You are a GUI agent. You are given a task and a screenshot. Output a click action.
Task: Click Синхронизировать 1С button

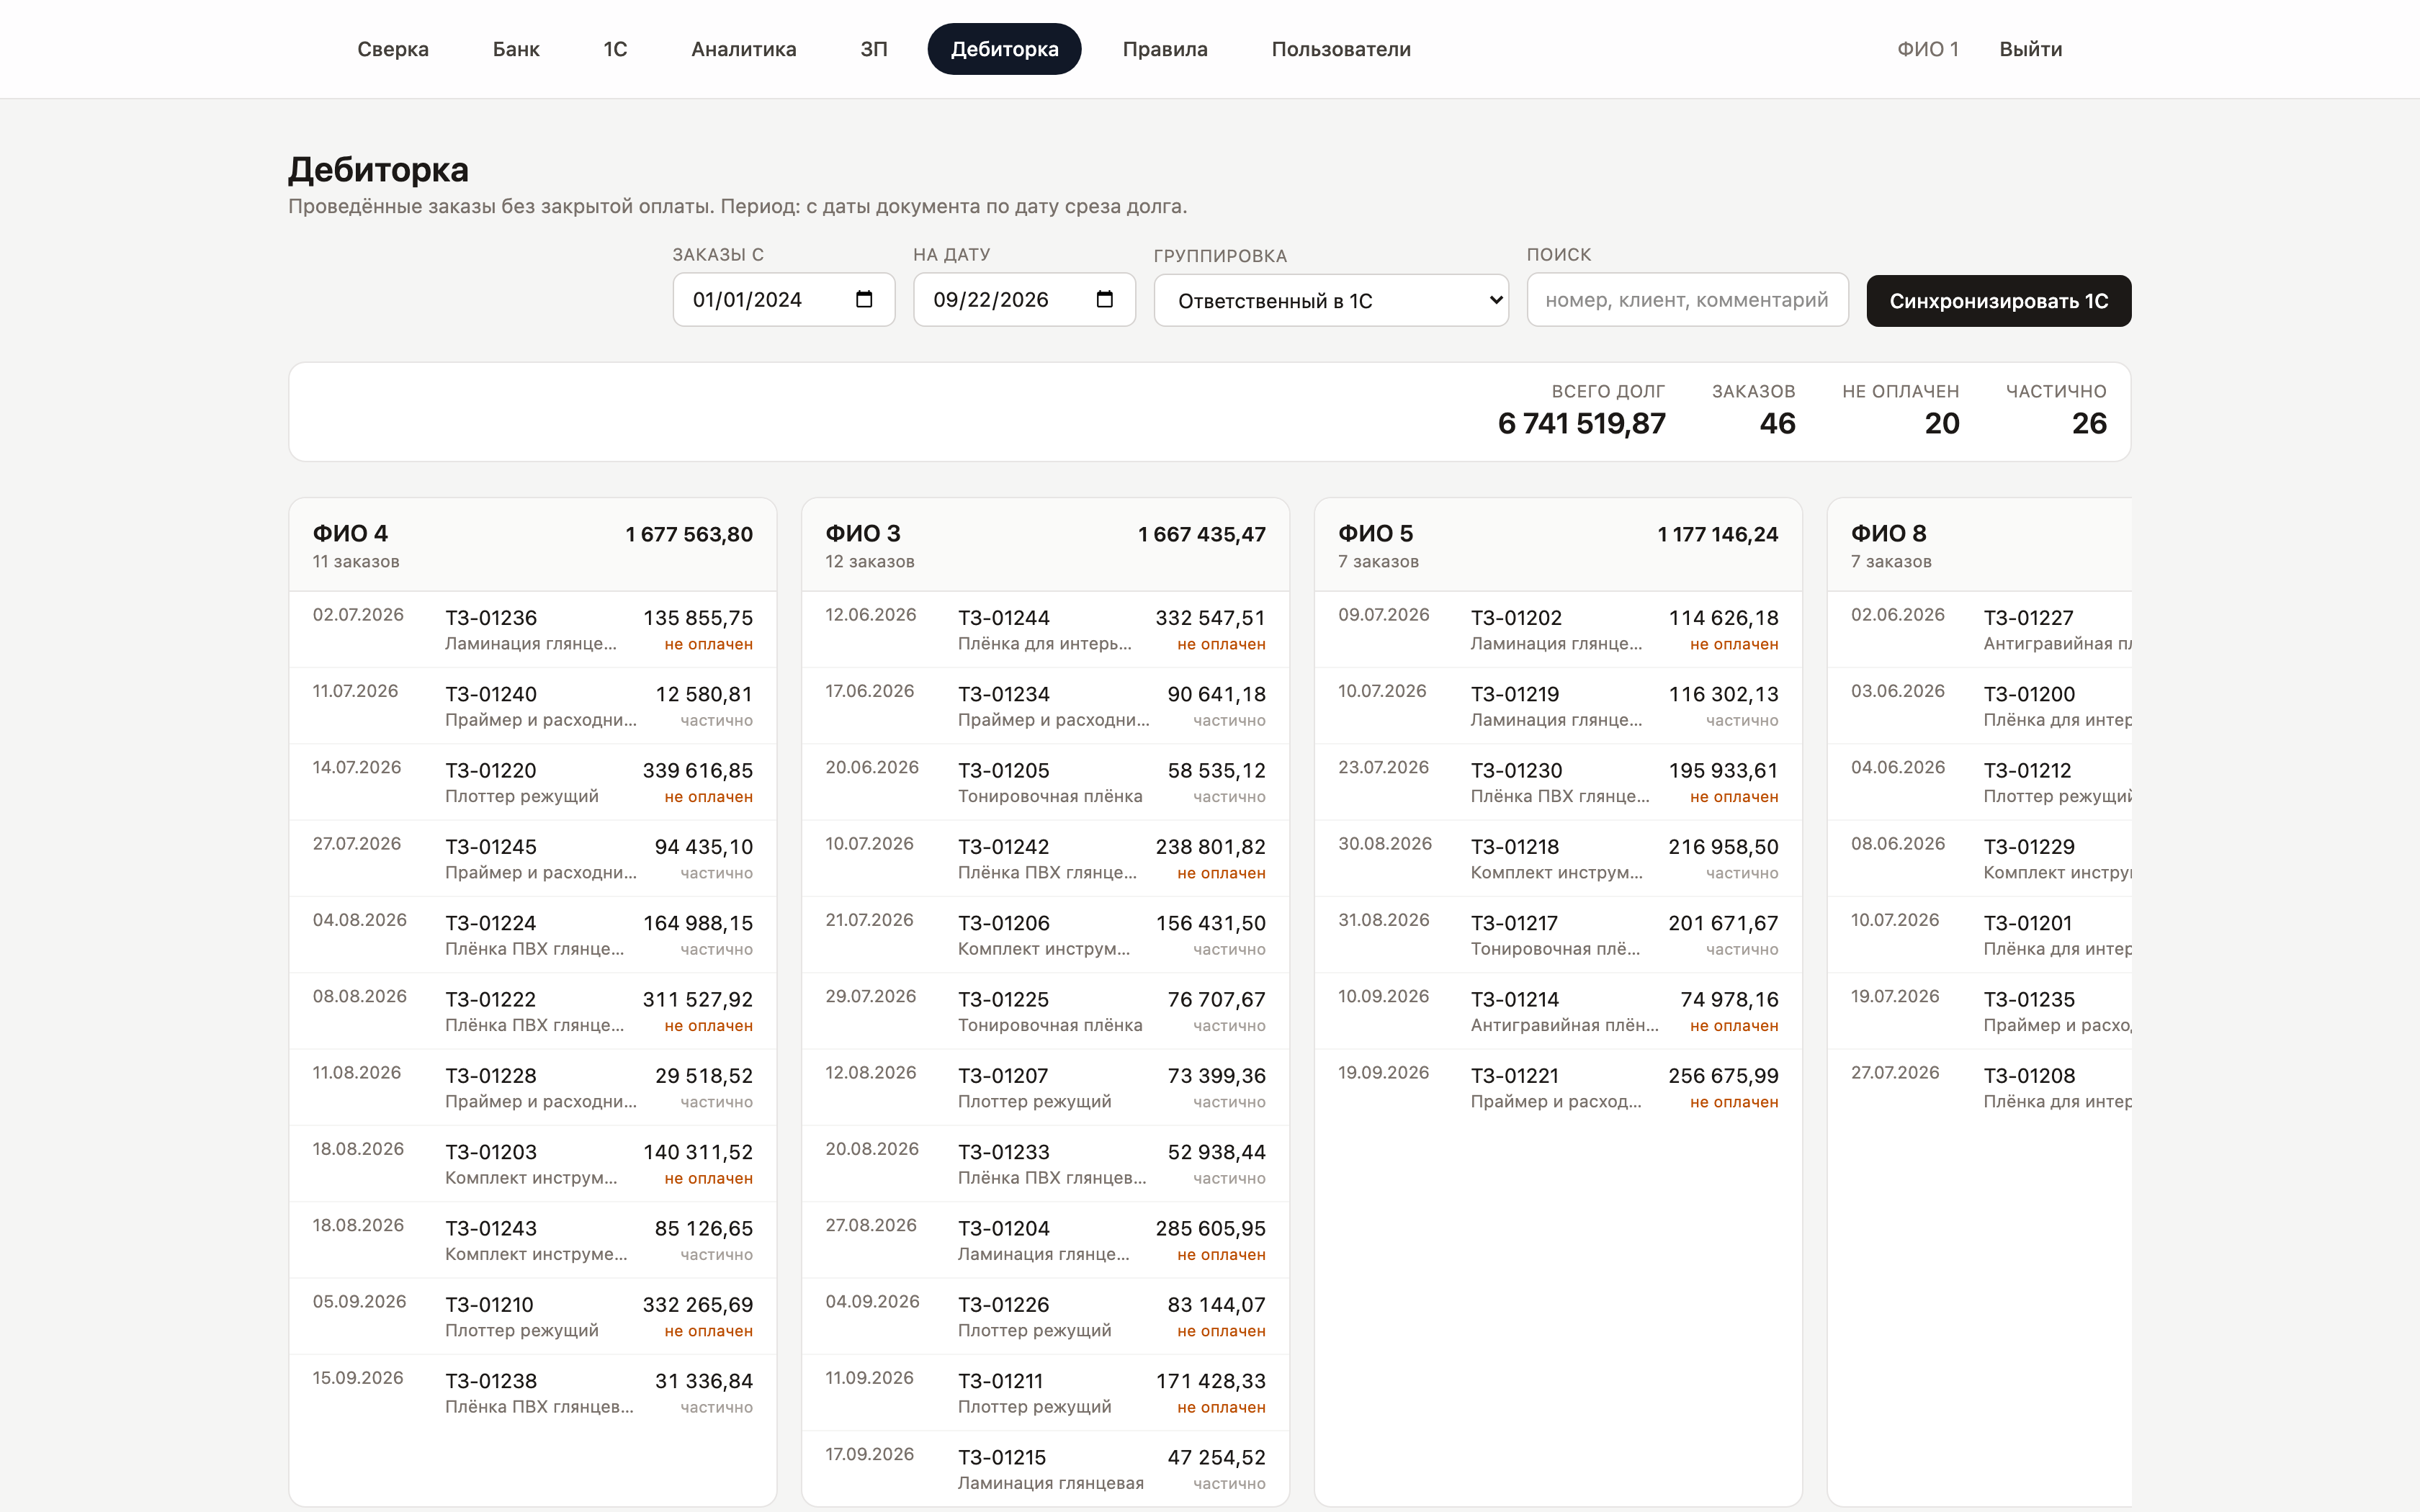coord(1998,300)
